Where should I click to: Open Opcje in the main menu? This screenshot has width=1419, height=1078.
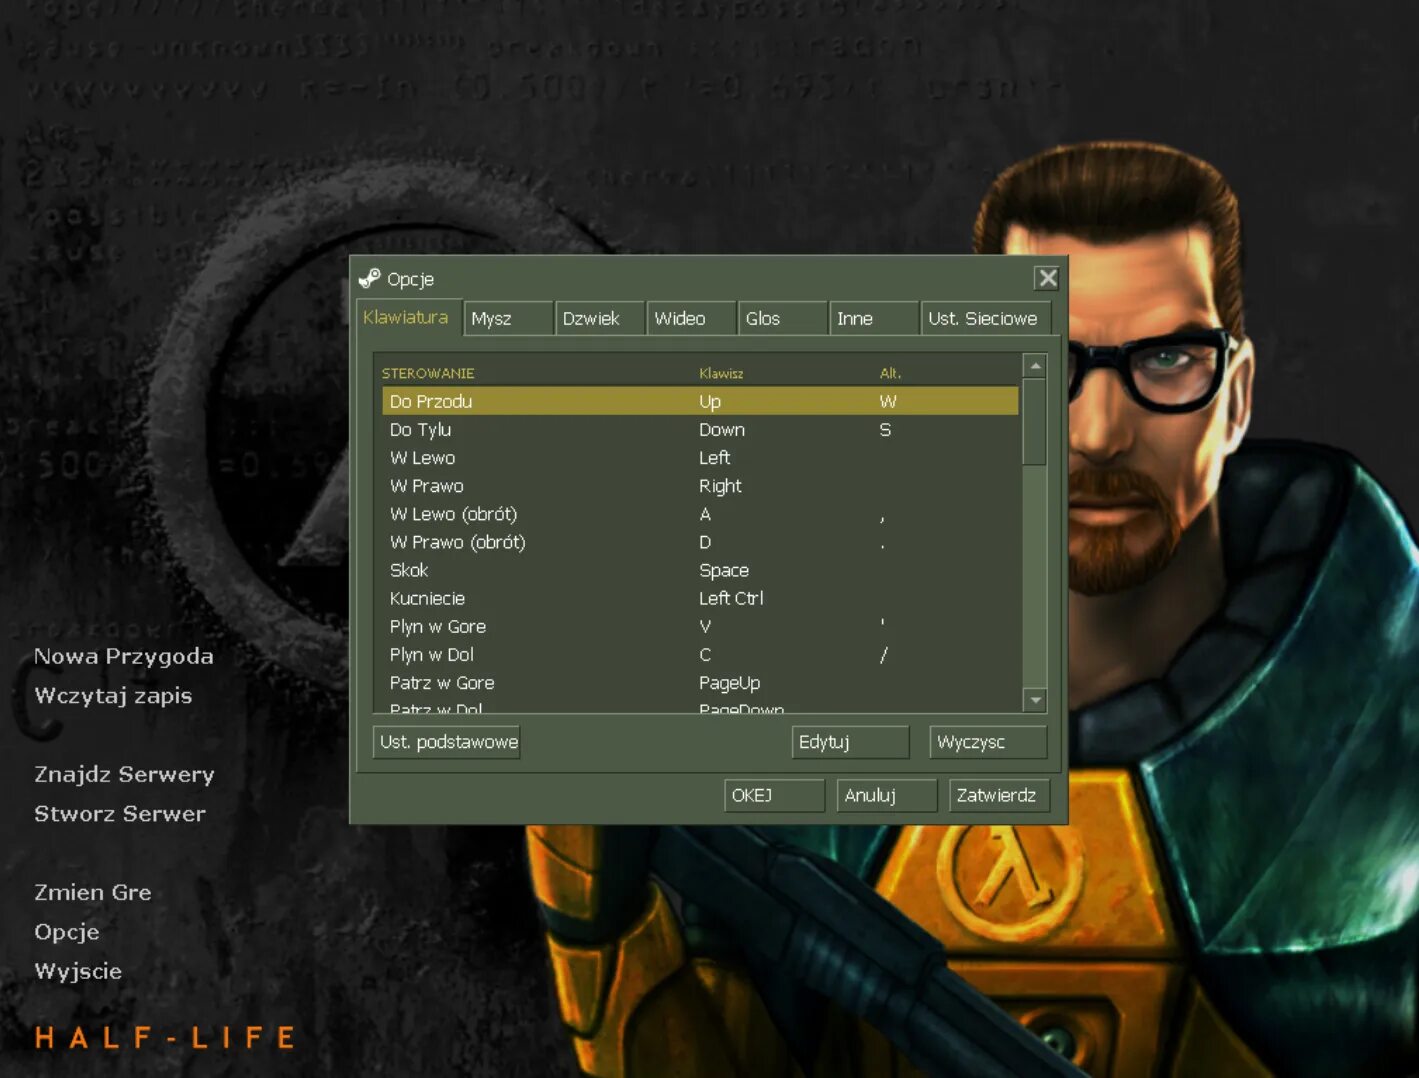pos(67,932)
